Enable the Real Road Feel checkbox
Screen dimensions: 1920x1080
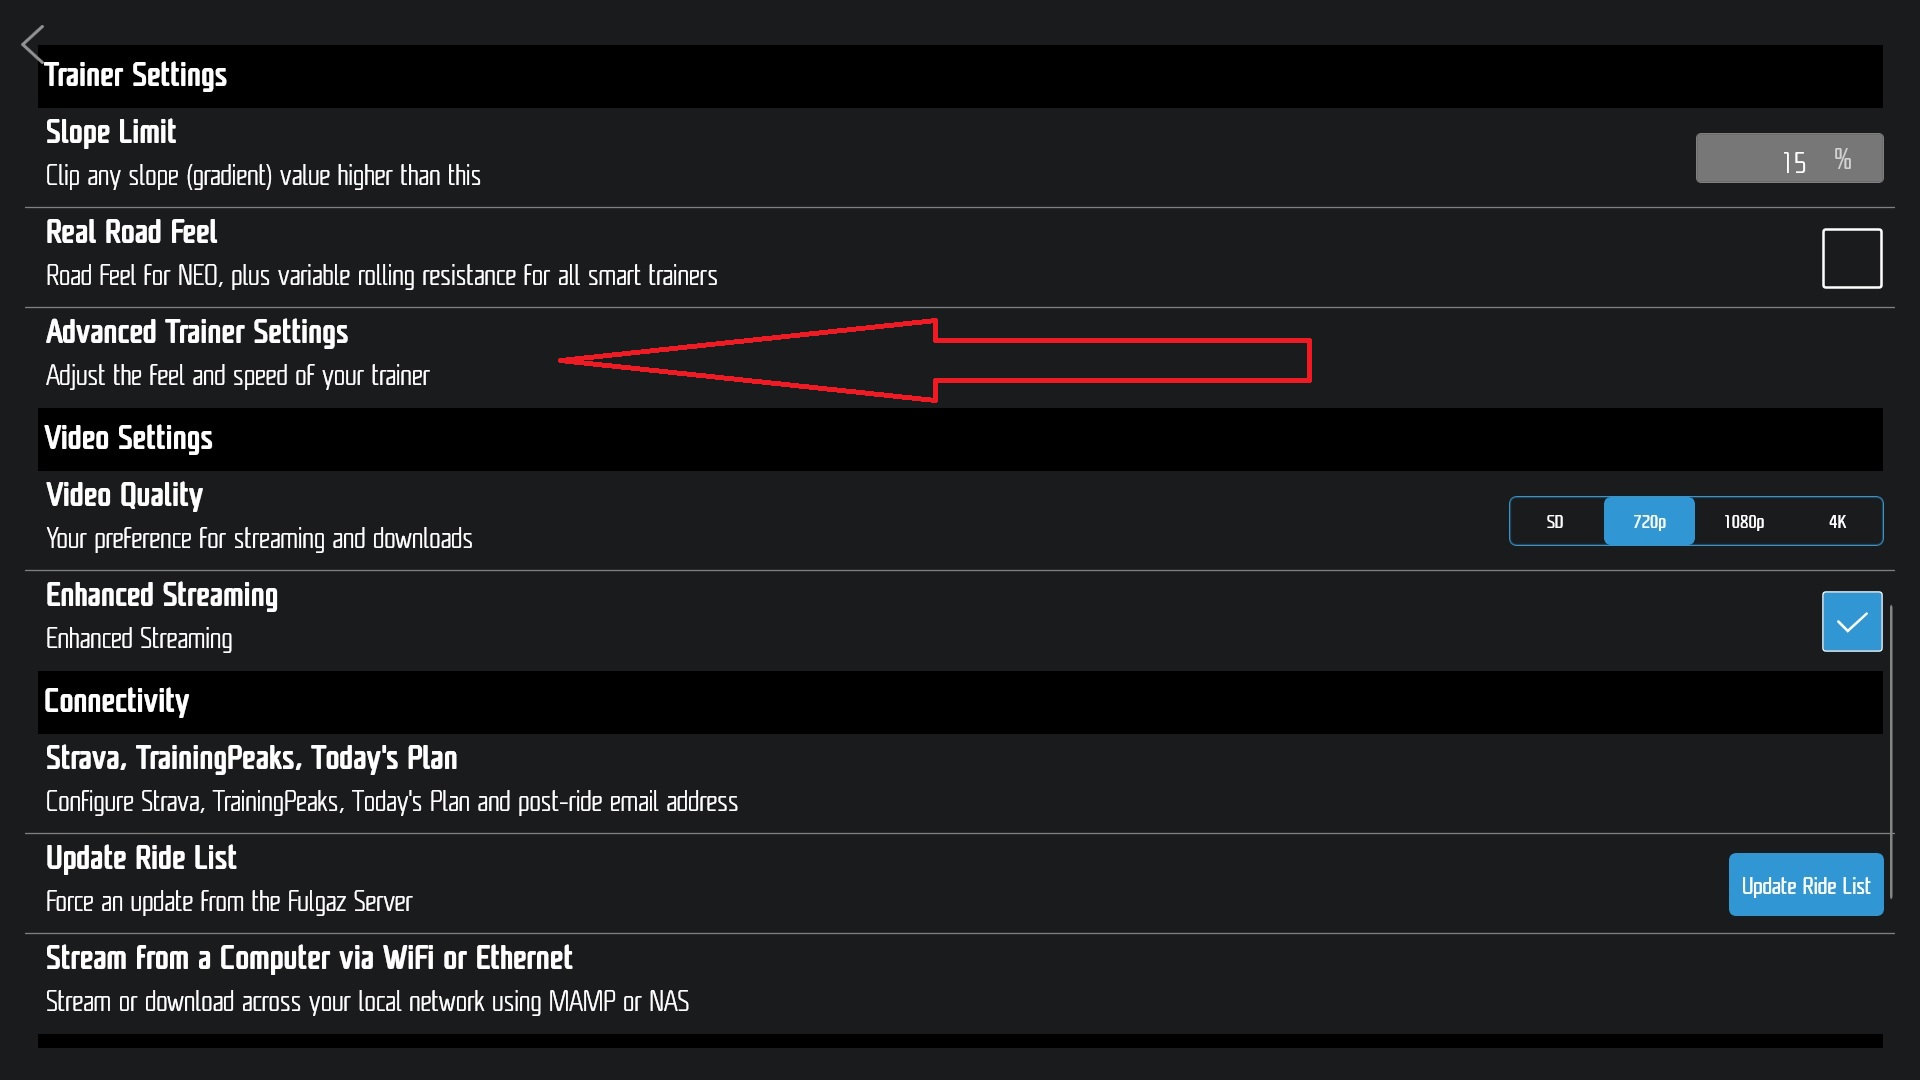[x=1851, y=258]
